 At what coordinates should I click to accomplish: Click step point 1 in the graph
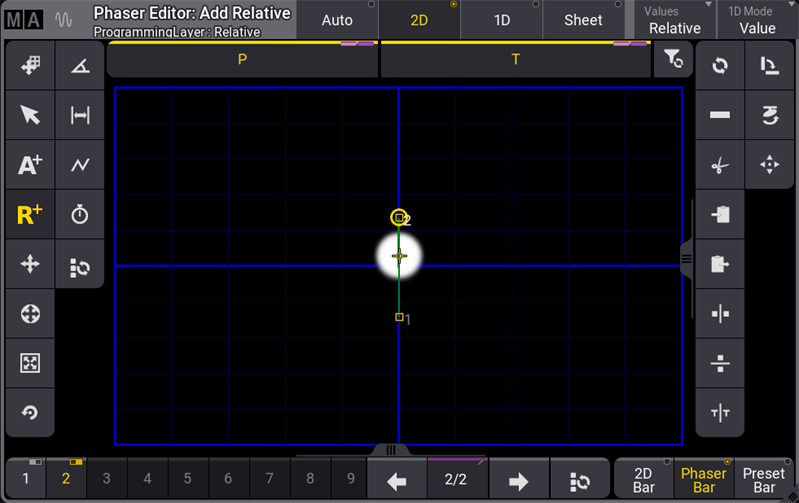(x=399, y=317)
